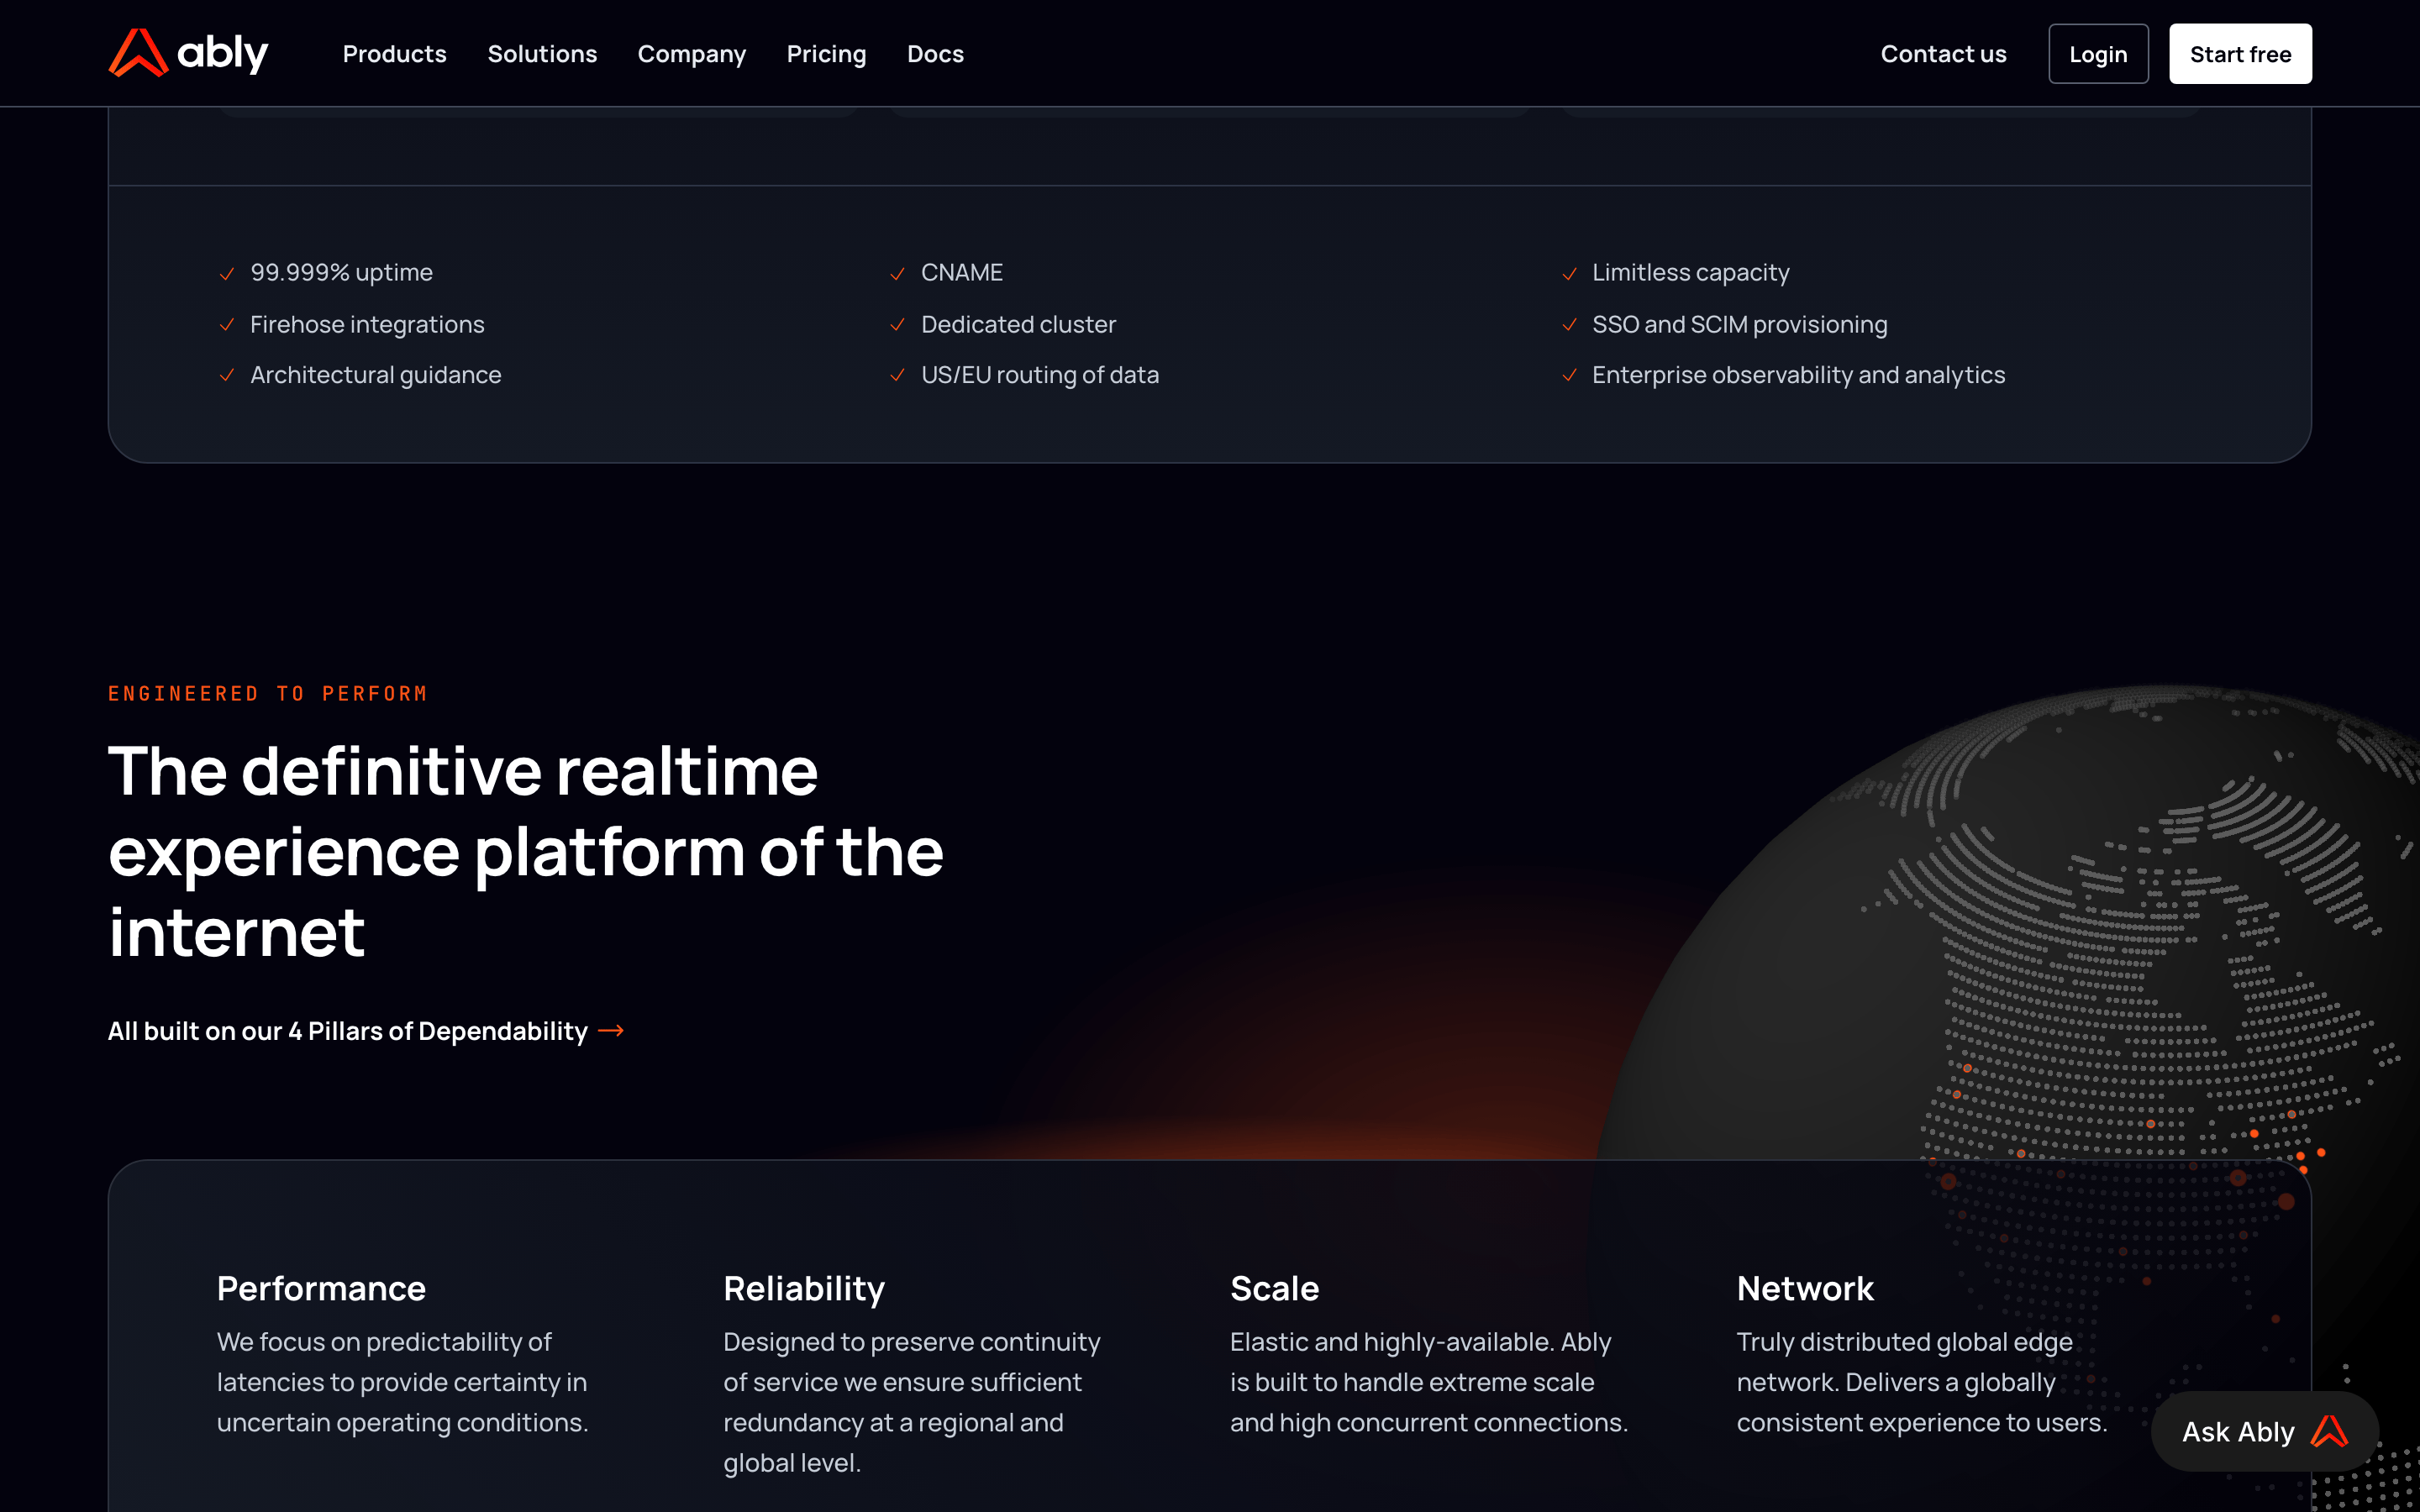The image size is (2420, 1512).
Task: Click the checkmark beside Limitless capacity
Action: click(x=1570, y=273)
